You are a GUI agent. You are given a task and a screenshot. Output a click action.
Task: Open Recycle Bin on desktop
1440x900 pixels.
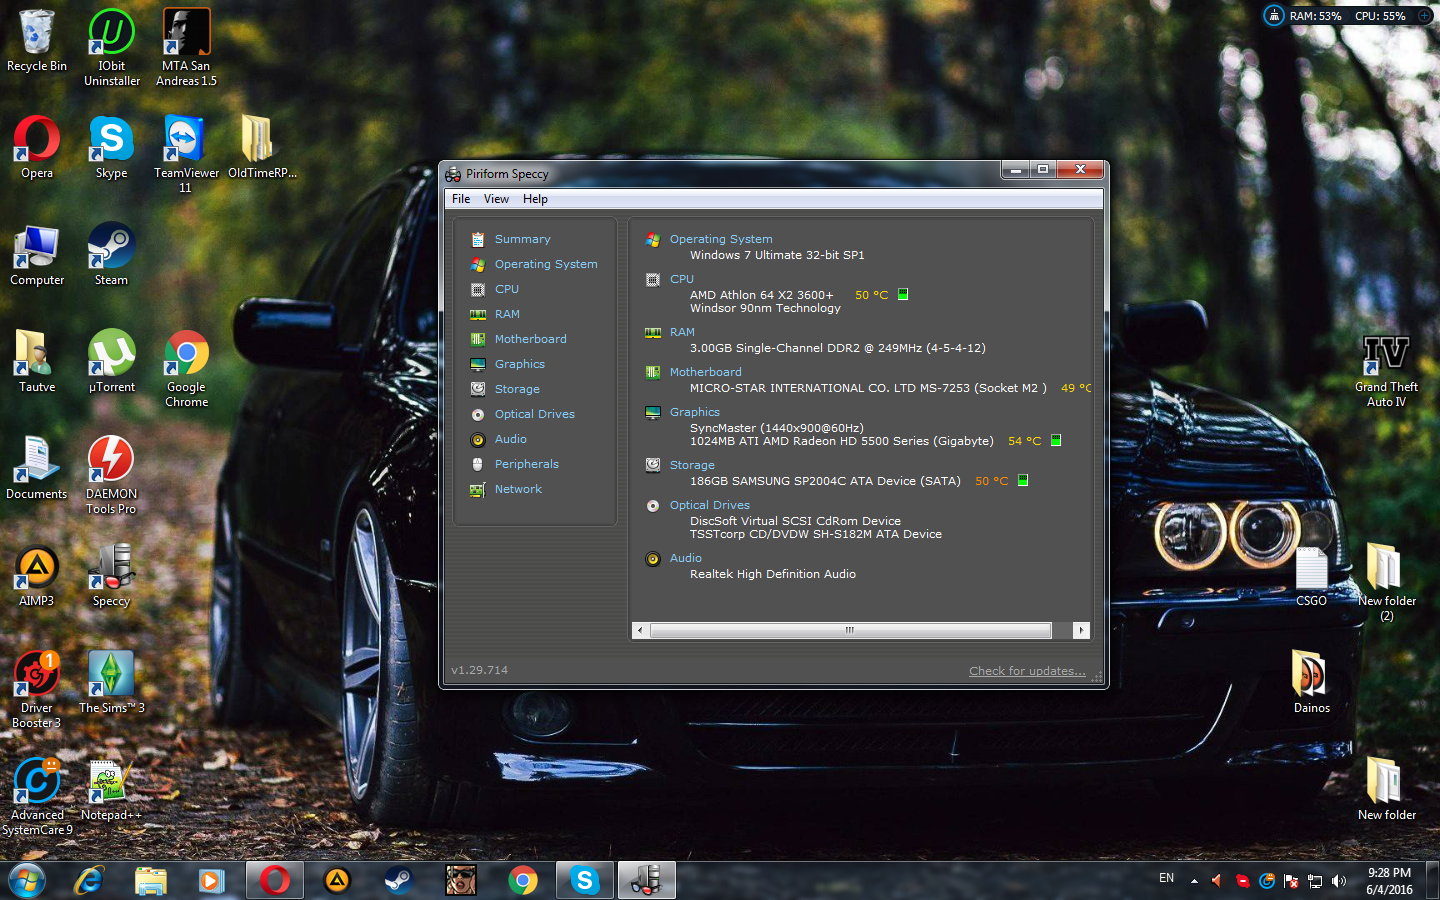coord(37,40)
